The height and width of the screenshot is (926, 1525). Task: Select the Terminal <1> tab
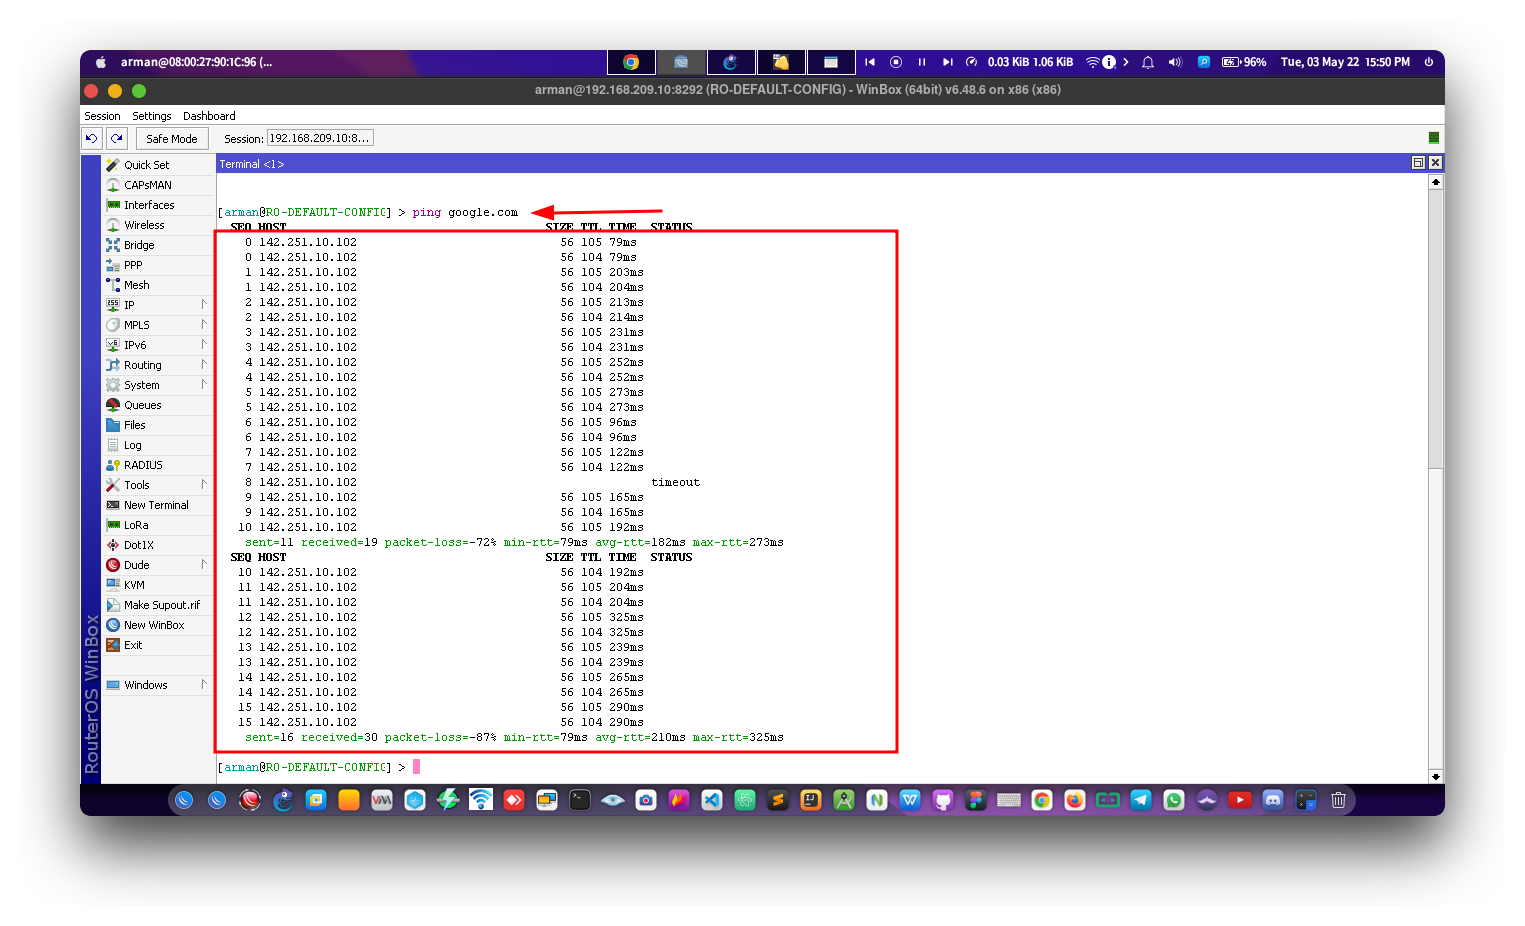251,163
